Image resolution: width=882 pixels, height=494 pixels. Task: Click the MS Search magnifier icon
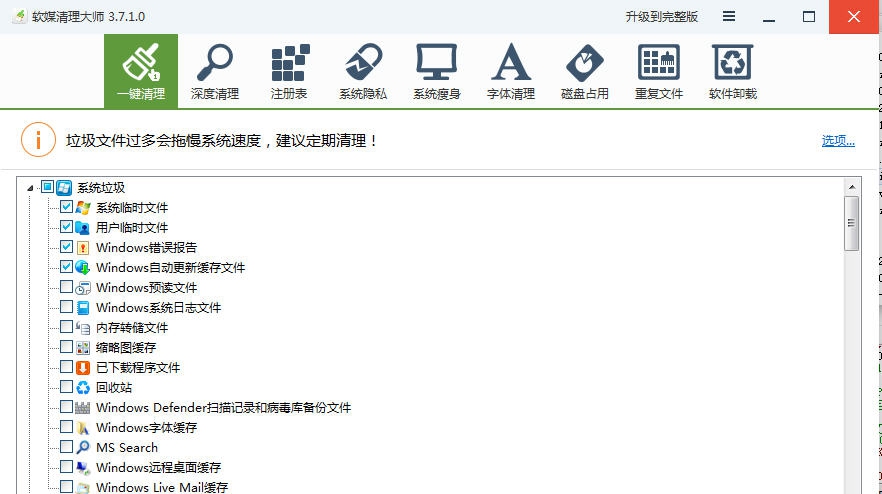click(83, 448)
